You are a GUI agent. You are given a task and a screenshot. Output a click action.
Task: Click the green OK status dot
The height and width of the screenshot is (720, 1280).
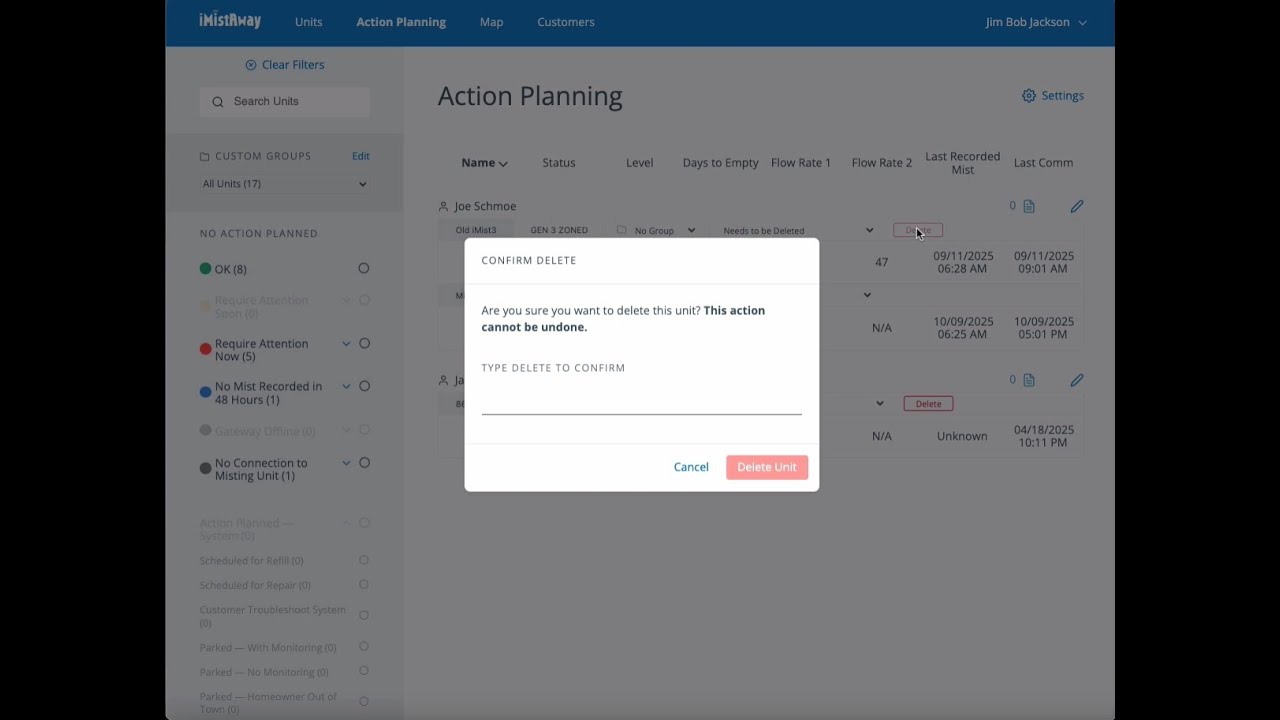tap(205, 269)
